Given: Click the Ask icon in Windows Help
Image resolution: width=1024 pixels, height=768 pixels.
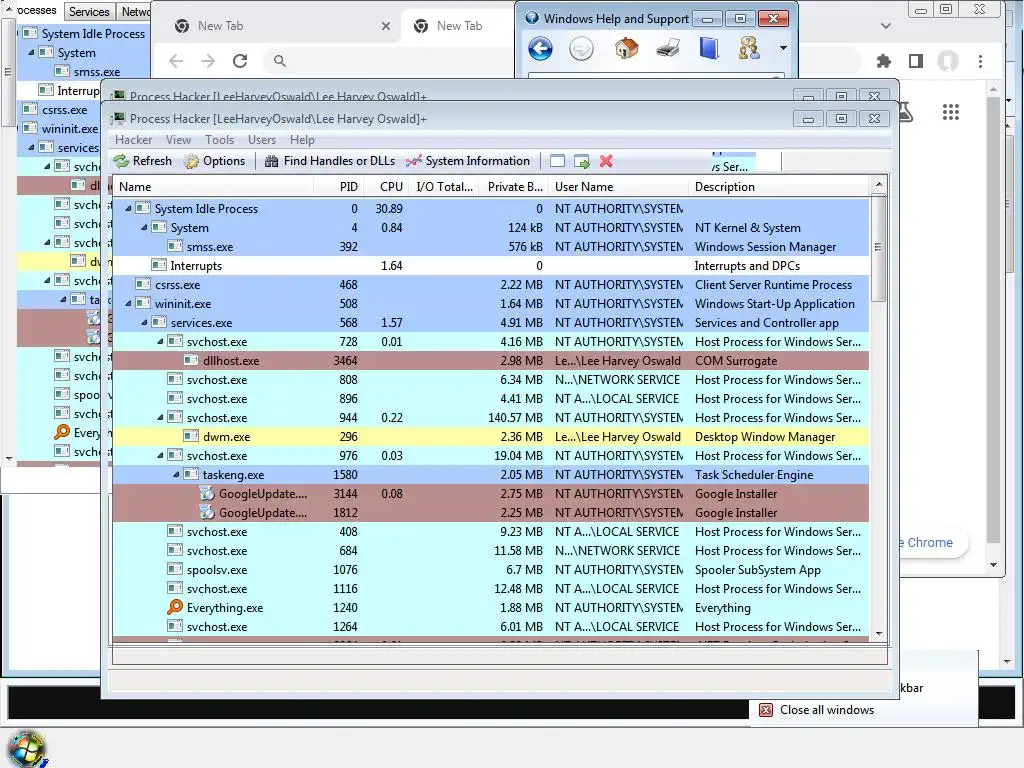Looking at the screenshot, I should point(749,48).
